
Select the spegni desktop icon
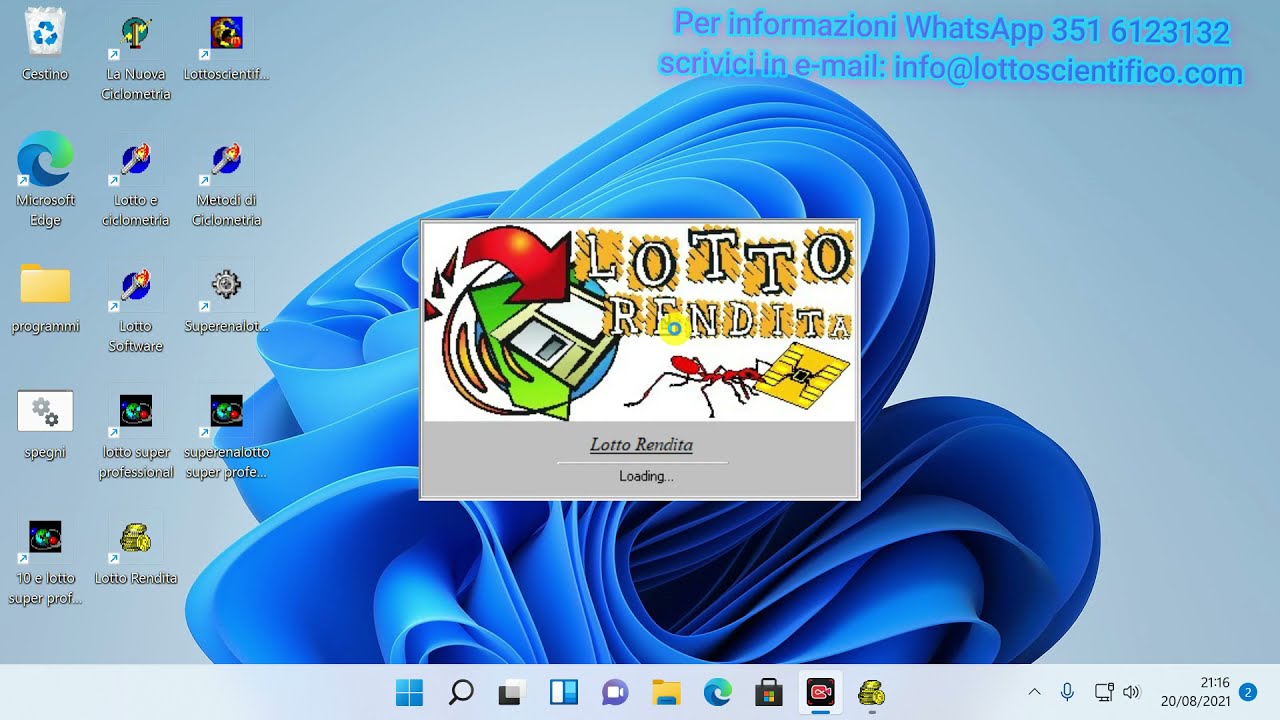point(45,425)
